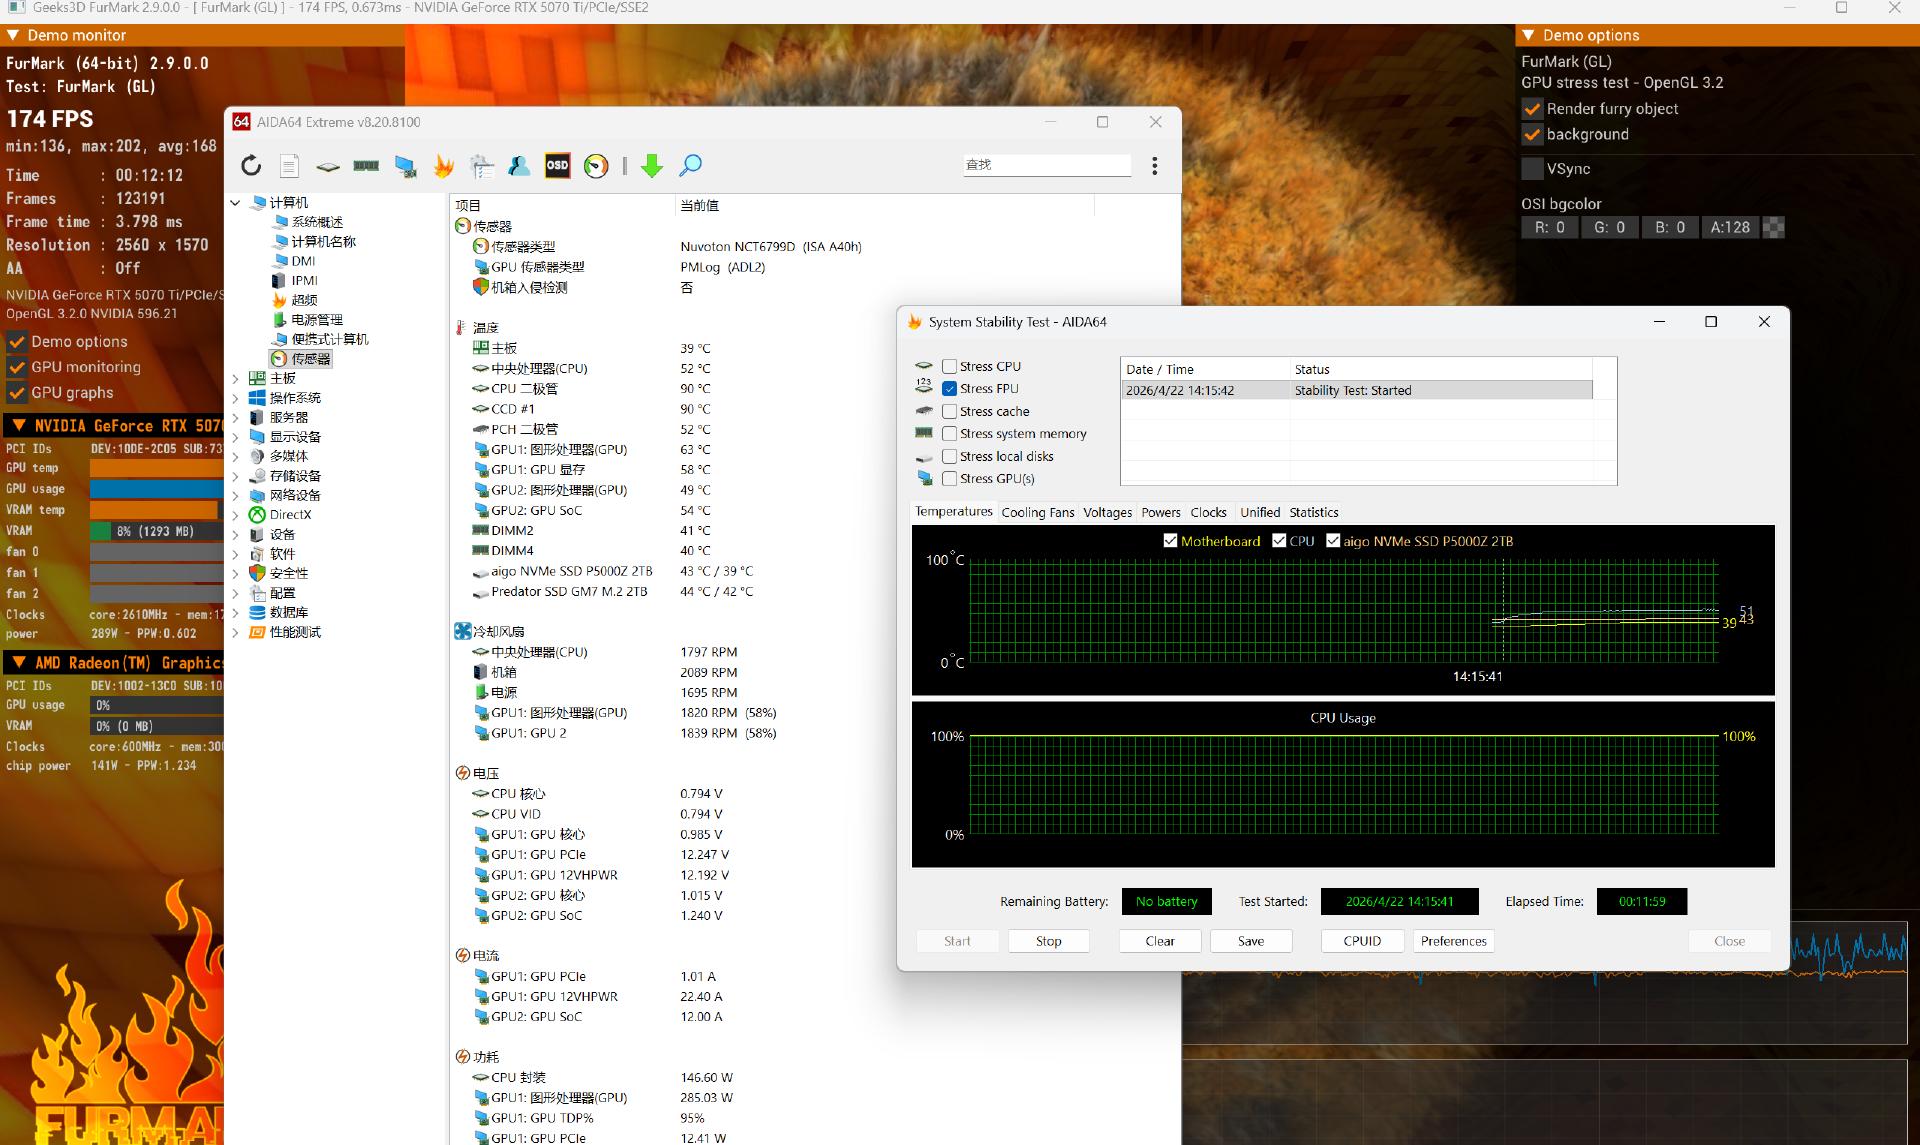Open the search magnifier icon in AIDA64 toolbar
1920x1145 pixels.
(690, 166)
